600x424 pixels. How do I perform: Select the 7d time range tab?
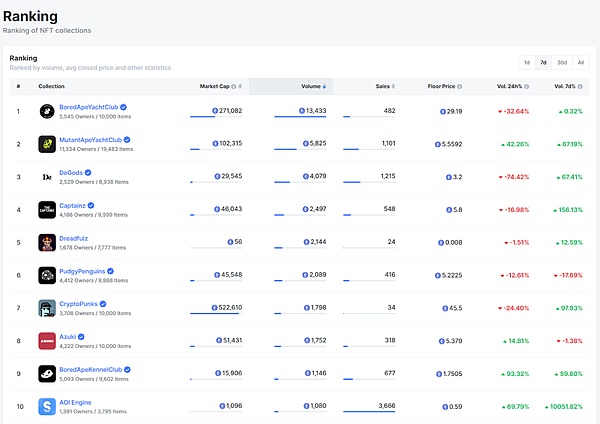point(543,62)
